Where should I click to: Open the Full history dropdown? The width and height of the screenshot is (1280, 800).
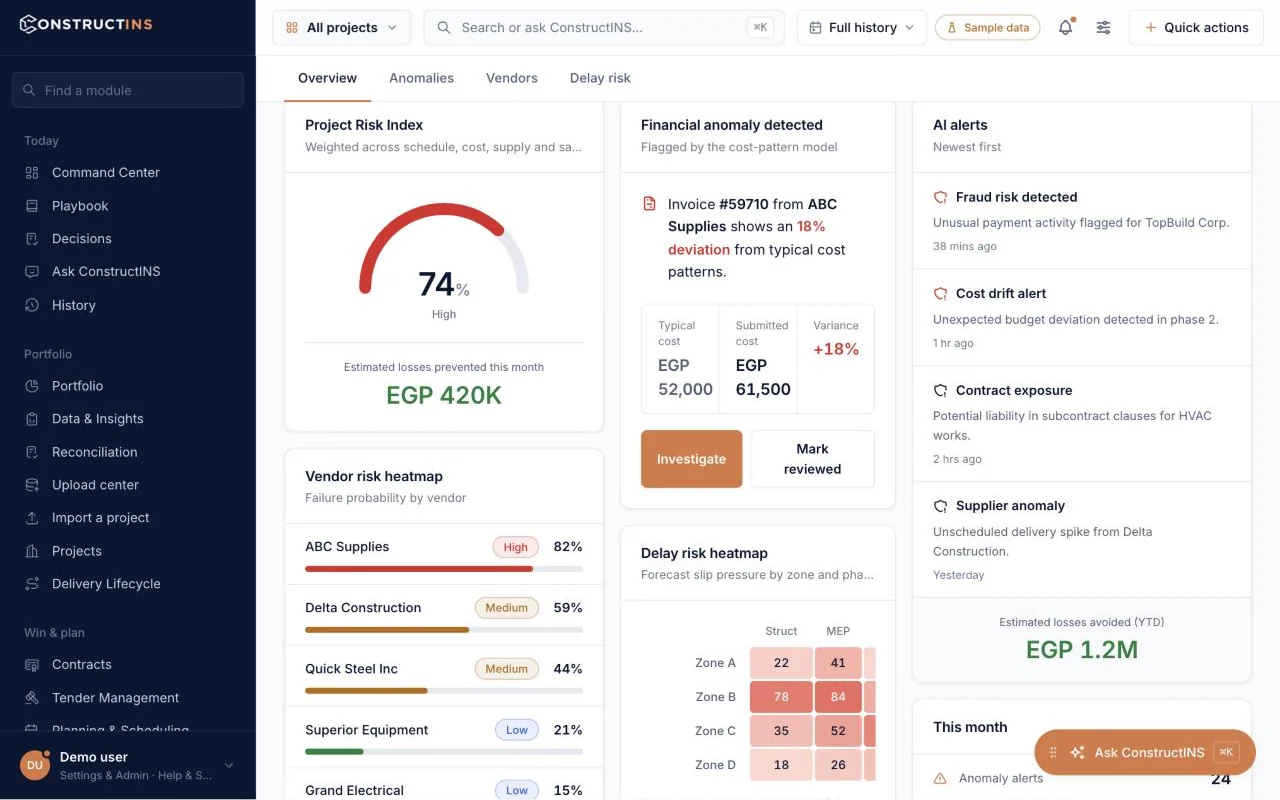862,28
